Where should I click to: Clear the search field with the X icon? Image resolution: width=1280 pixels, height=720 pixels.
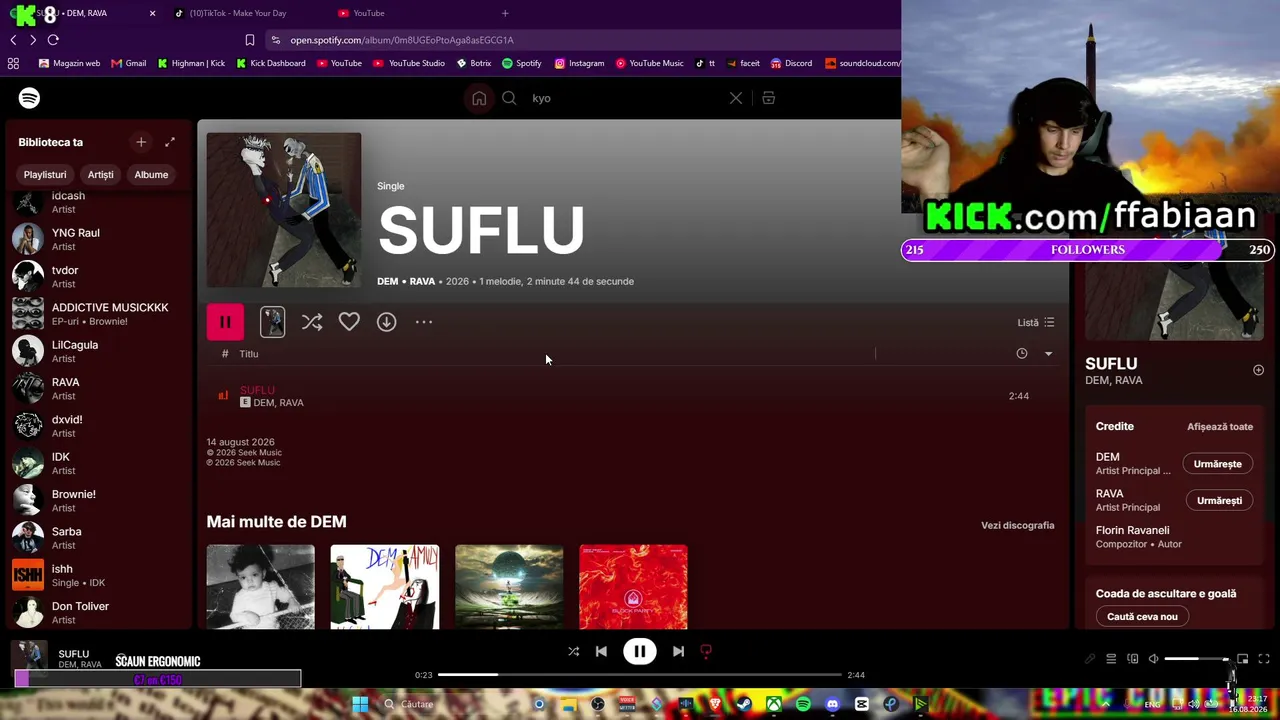pos(736,98)
